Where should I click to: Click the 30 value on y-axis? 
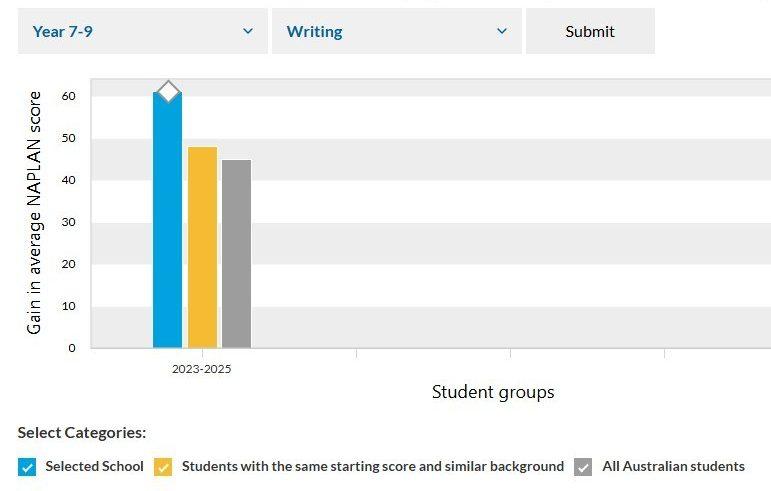[x=69, y=222]
